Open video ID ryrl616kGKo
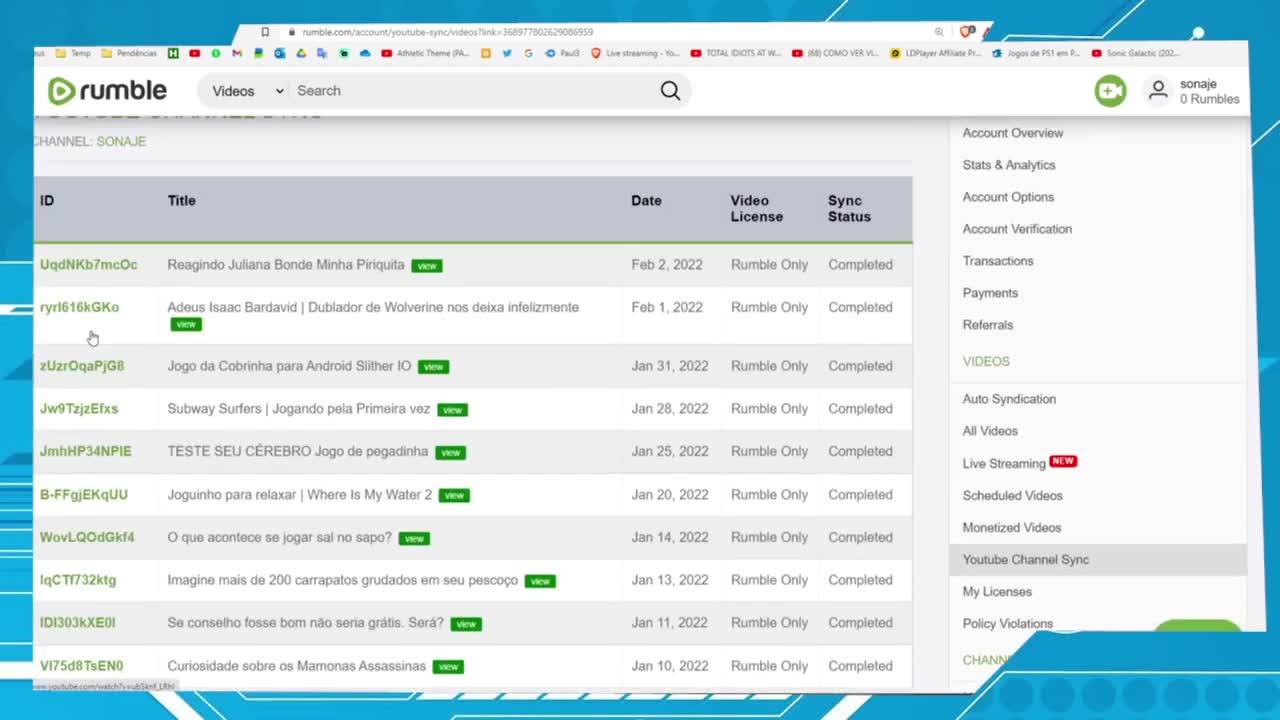Screen dimensions: 1280x720 click(x=79, y=307)
